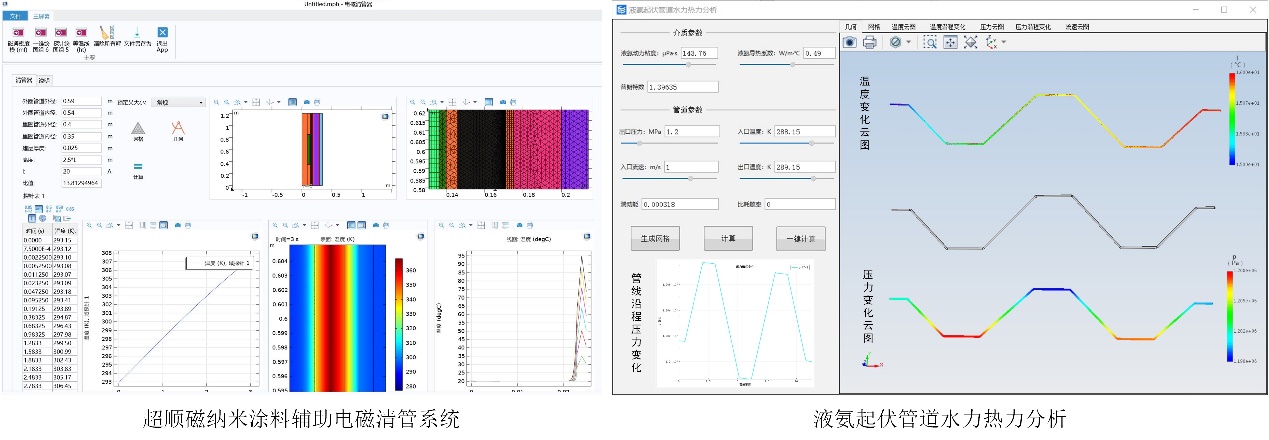1269x440 pixels.
Task: Click the 计算 button between the two others
Action: pyautogui.click(x=728, y=239)
